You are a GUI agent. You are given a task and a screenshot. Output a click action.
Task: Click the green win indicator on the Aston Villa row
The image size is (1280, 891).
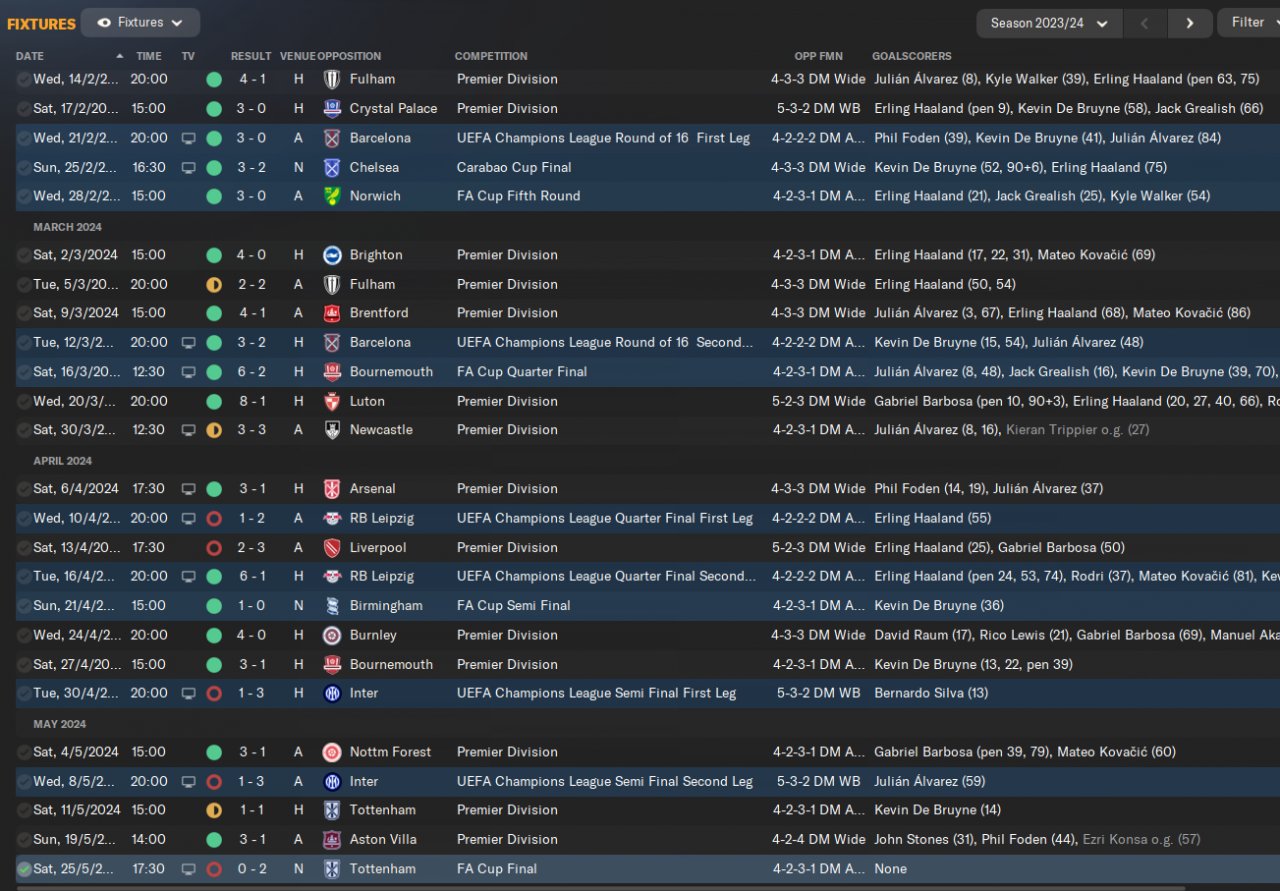click(x=214, y=840)
